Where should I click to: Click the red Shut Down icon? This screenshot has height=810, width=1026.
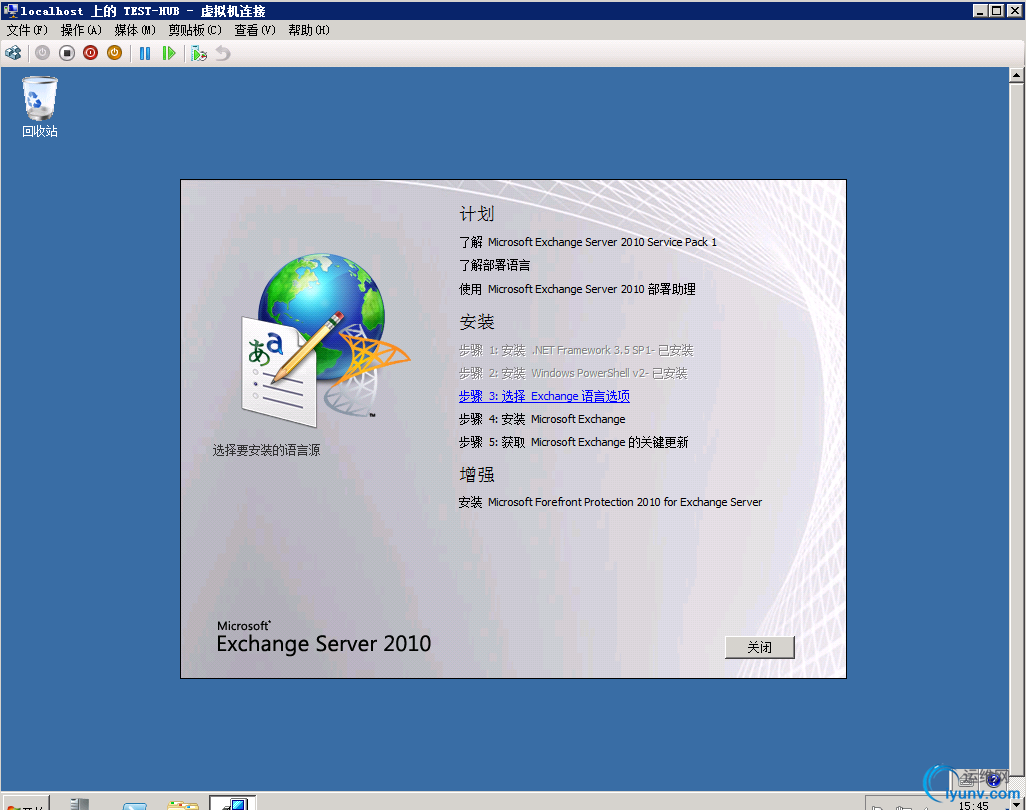coord(90,53)
